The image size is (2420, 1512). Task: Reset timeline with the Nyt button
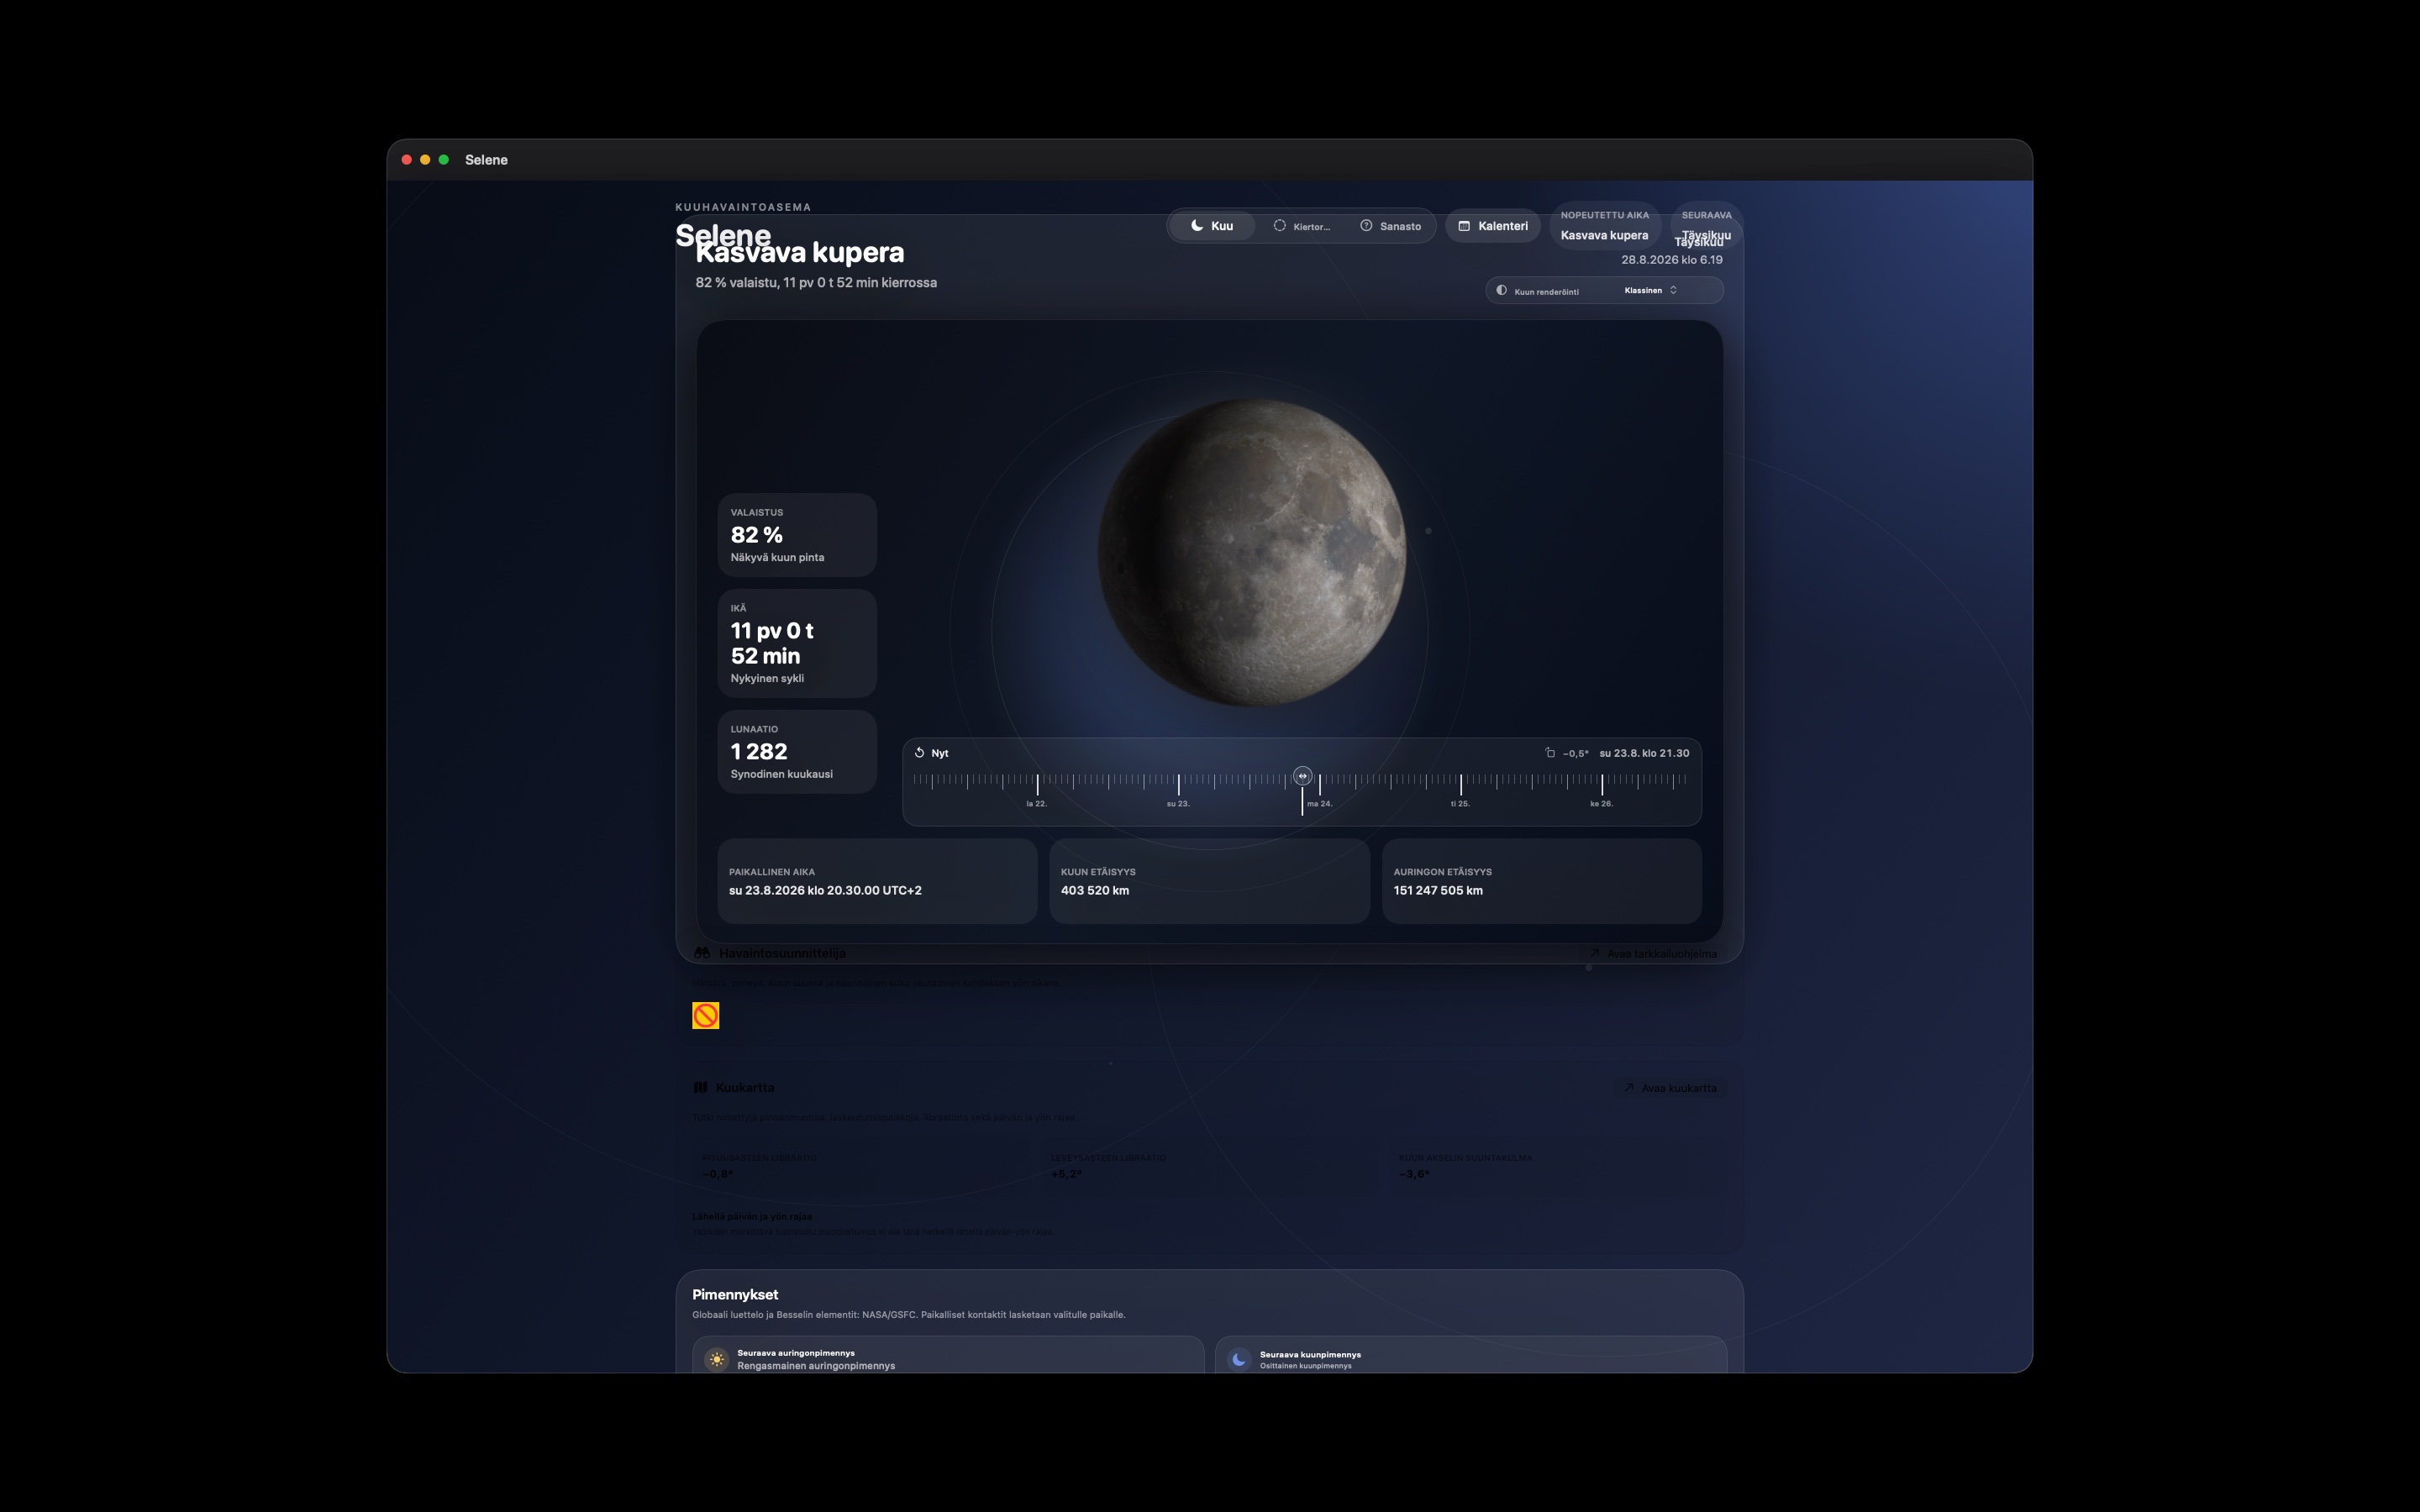click(931, 753)
